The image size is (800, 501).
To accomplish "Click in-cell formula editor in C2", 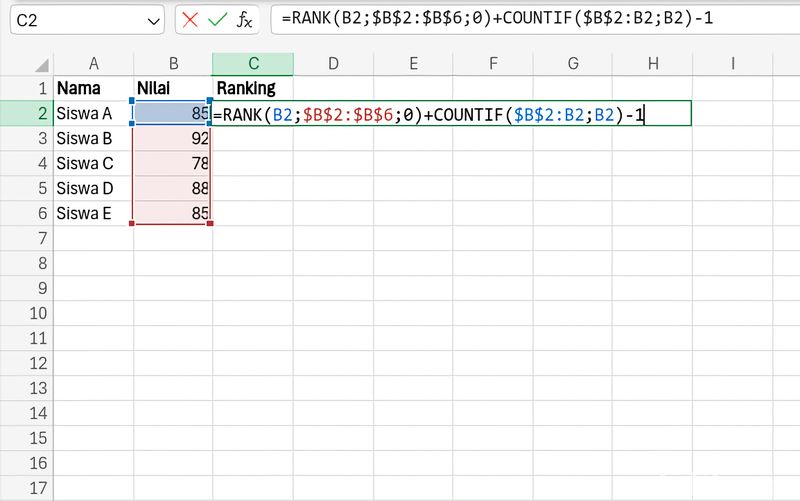I will 452,113.
